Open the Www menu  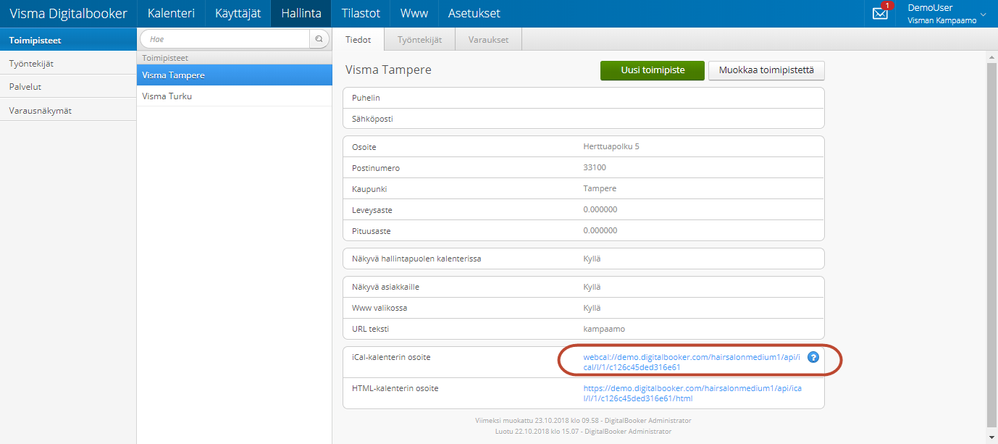pyautogui.click(x=414, y=13)
